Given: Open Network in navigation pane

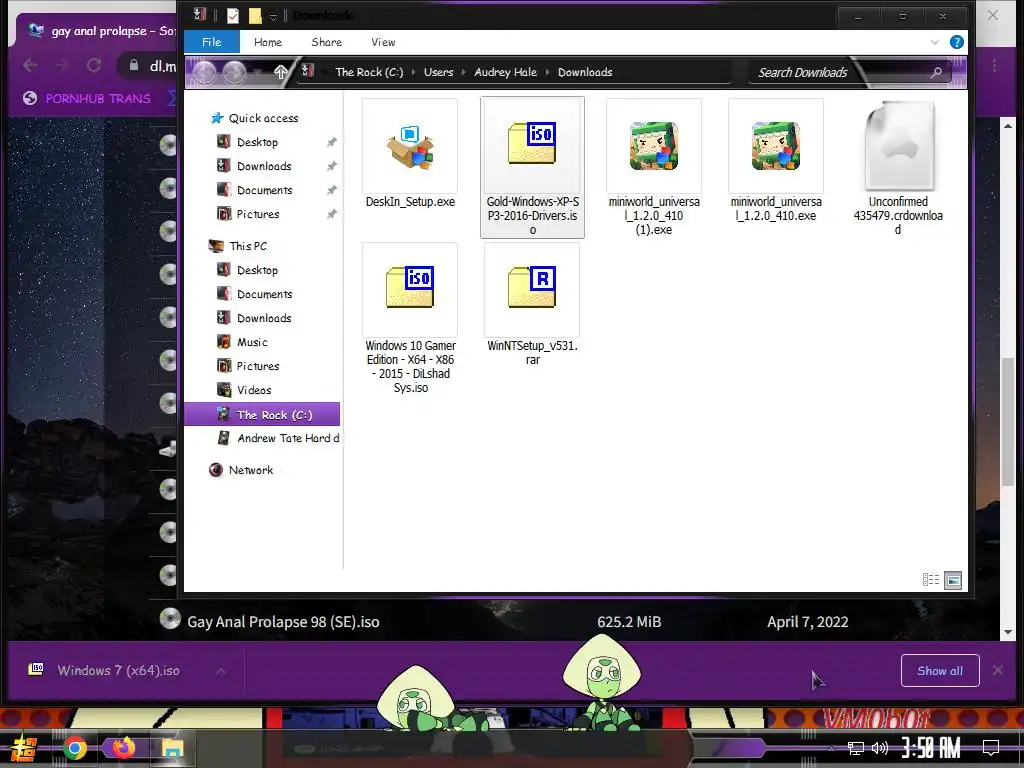Looking at the screenshot, I should point(251,470).
